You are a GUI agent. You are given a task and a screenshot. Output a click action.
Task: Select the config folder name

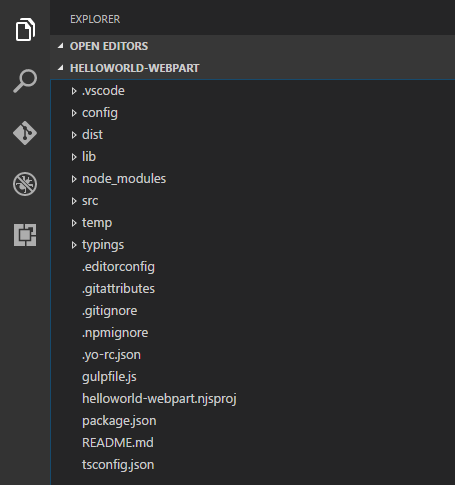(100, 113)
